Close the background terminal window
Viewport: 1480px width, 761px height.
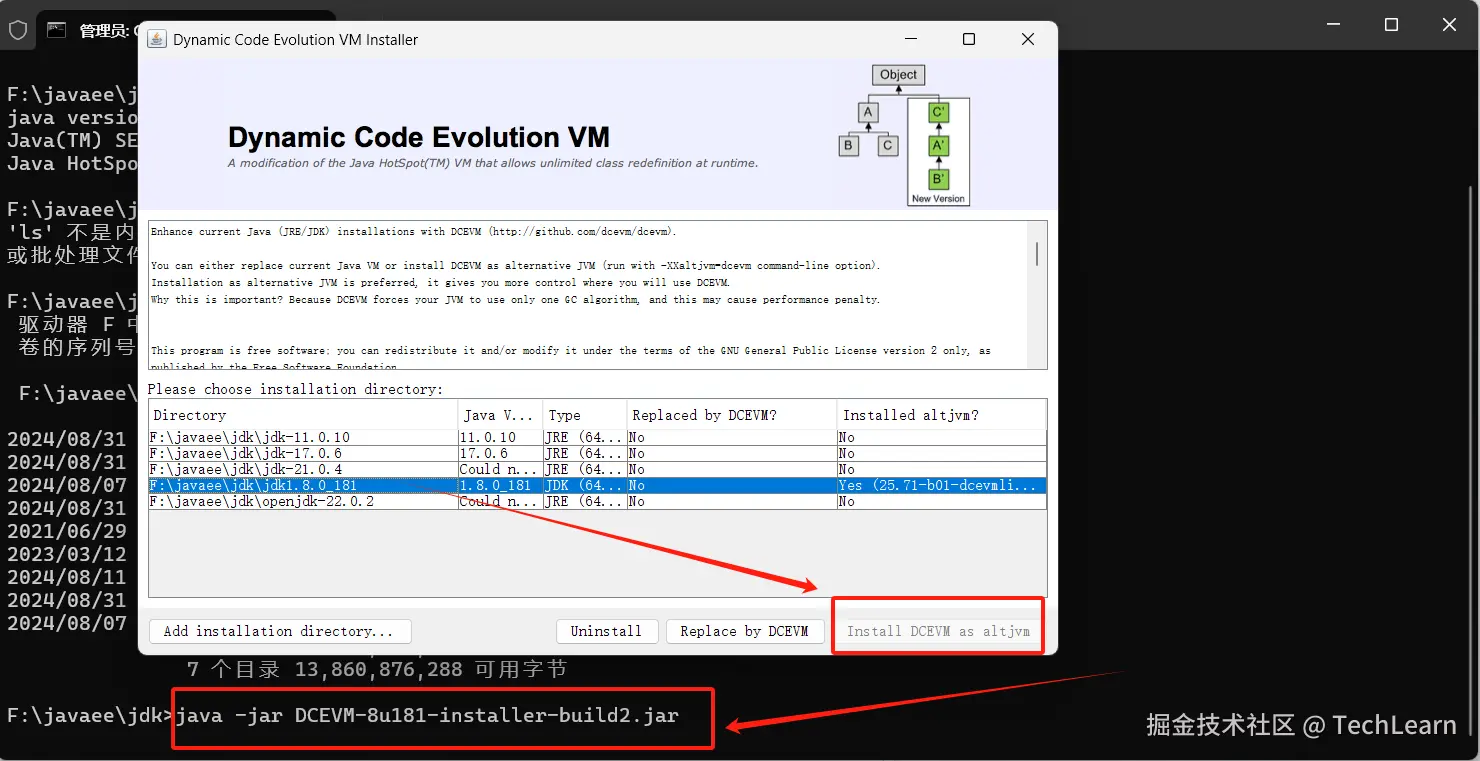pos(1449,25)
